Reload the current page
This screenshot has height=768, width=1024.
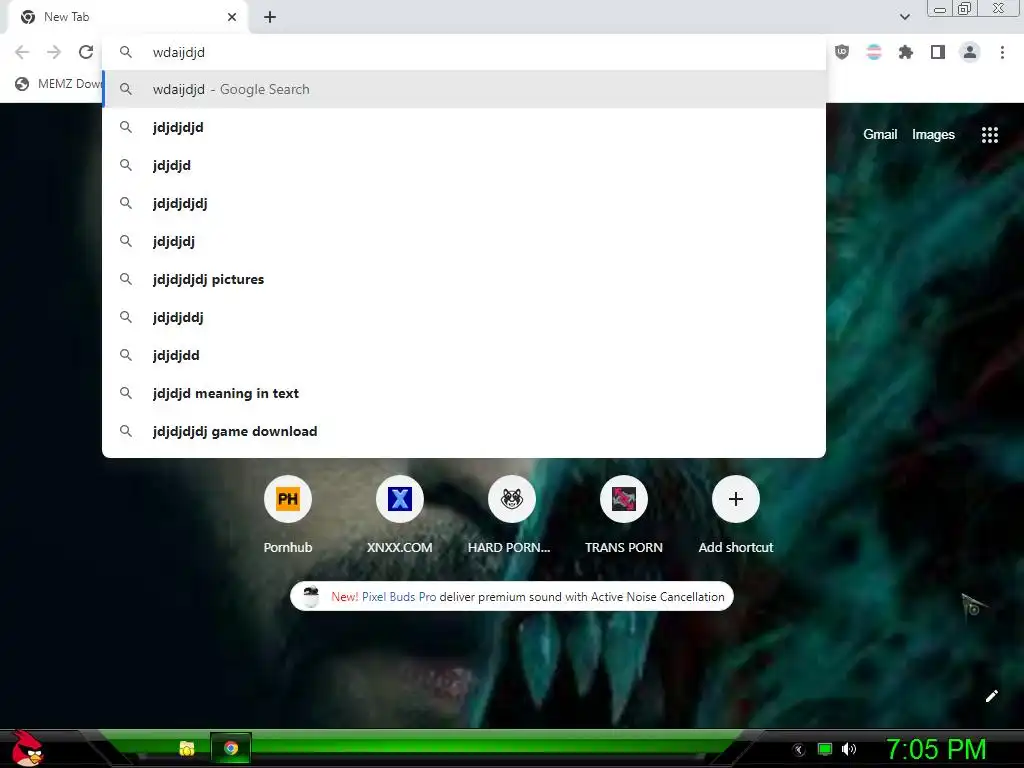[86, 52]
